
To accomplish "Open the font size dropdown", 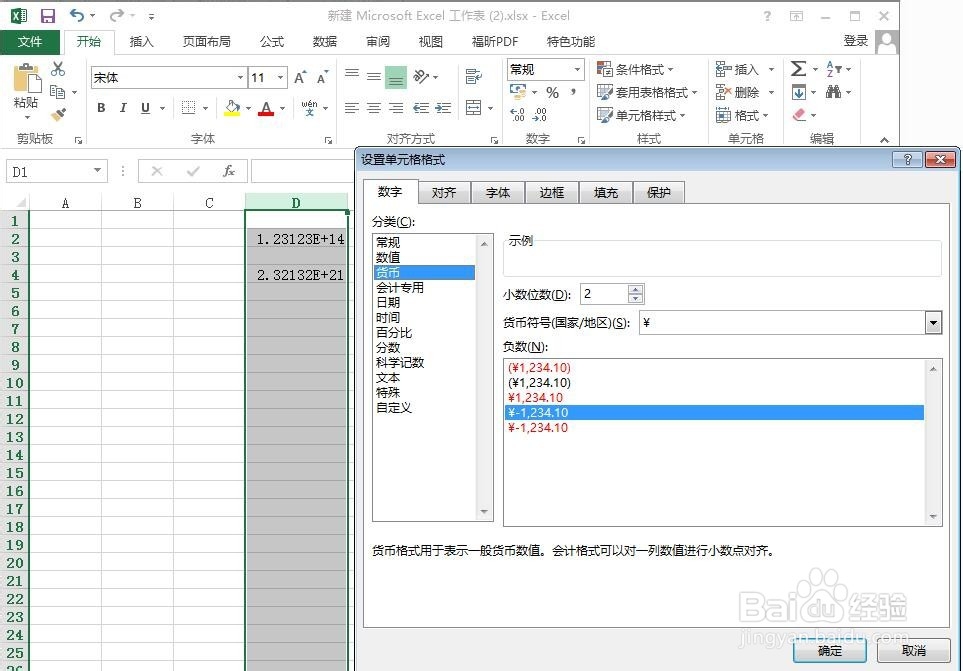I will pos(281,77).
